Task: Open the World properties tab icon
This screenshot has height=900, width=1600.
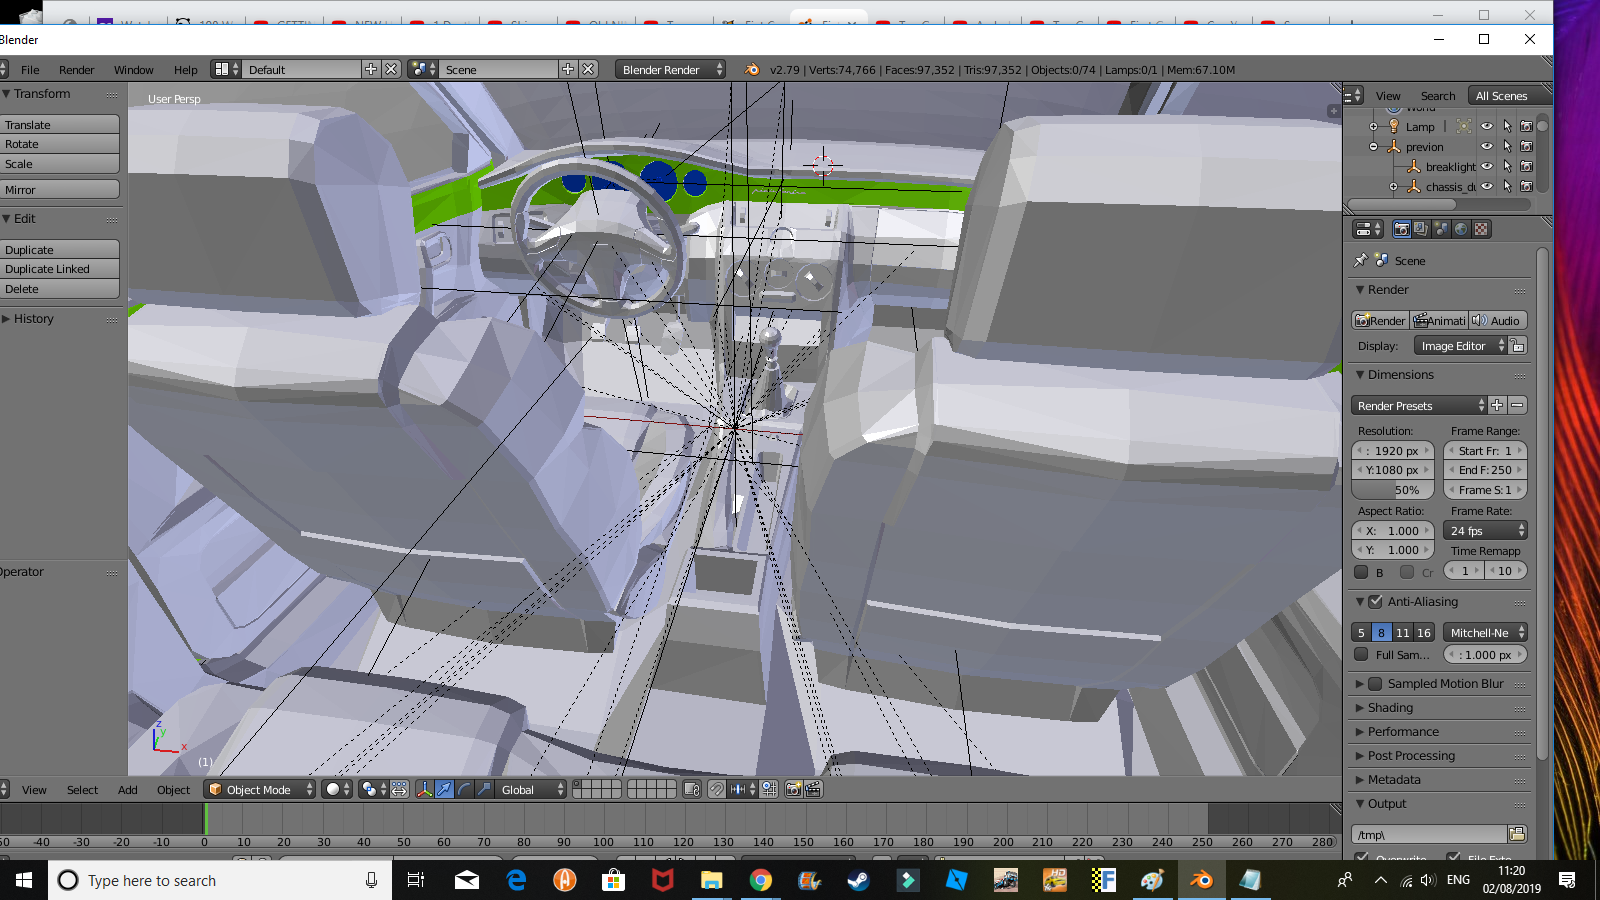Action: (1461, 229)
